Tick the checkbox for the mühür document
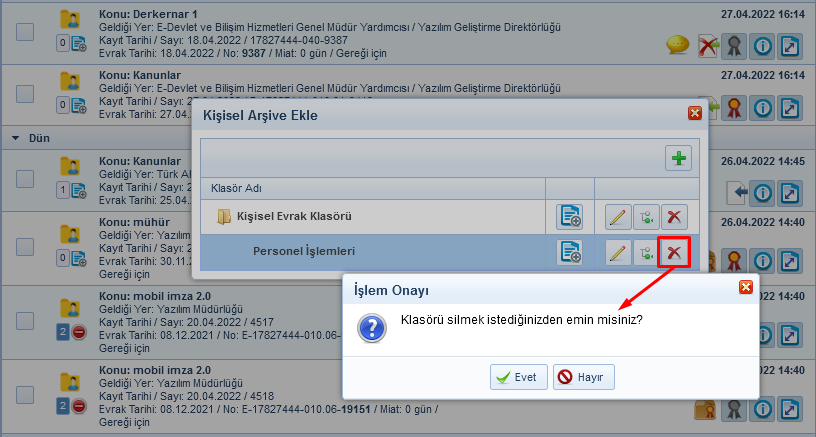The width and height of the screenshot is (816, 437). pos(25,247)
